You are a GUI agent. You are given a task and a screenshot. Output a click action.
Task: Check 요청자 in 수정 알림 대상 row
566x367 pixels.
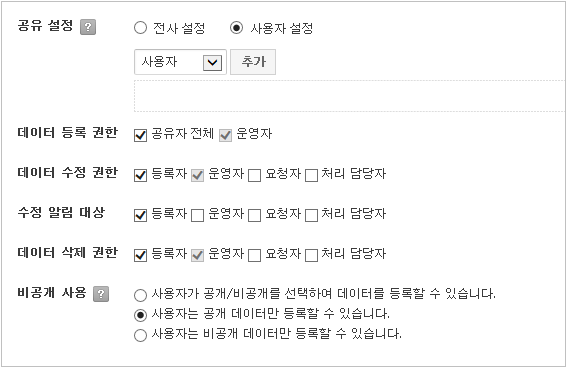[x=254, y=215]
